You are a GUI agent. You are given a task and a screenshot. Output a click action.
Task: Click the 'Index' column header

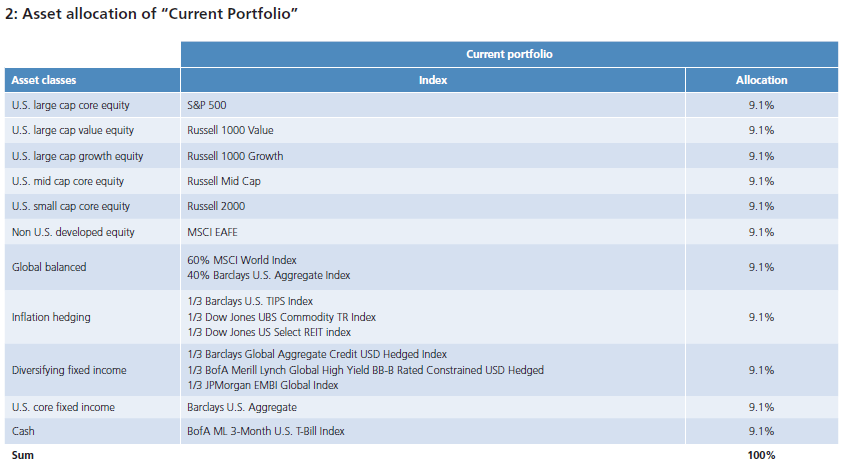tap(433, 80)
